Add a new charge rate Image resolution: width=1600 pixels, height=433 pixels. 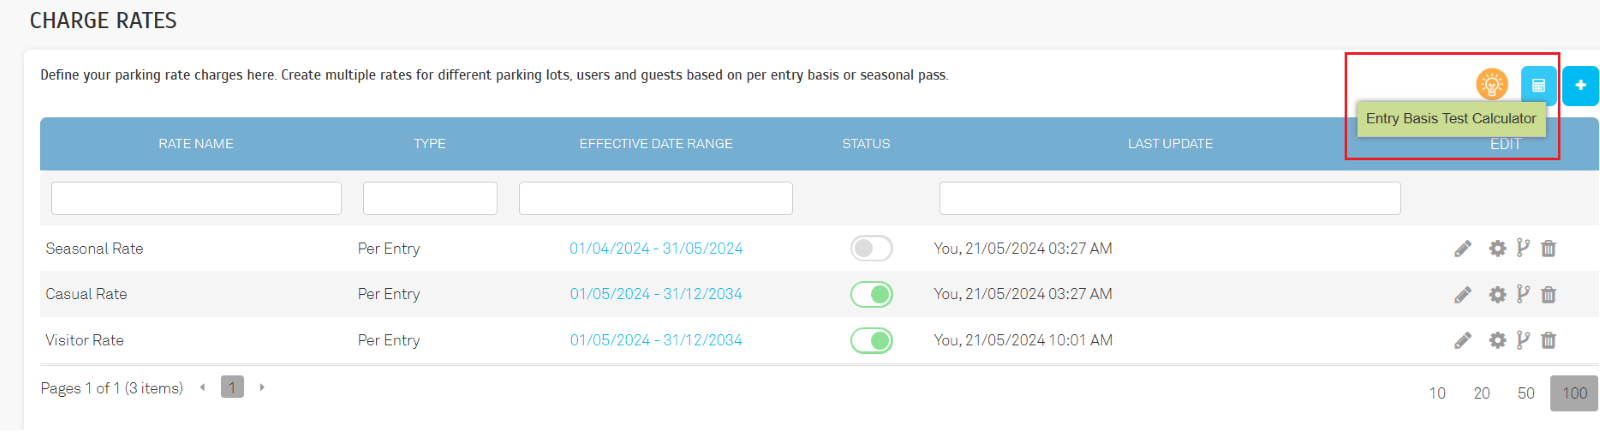click(x=1580, y=85)
